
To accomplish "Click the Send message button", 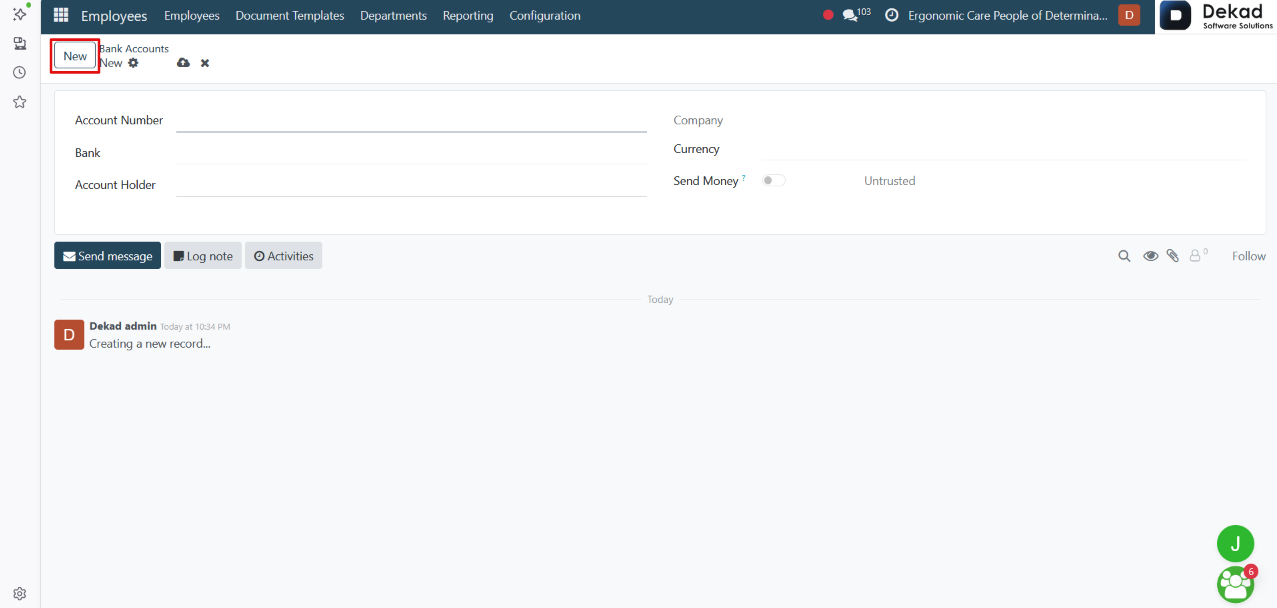I will [x=107, y=256].
